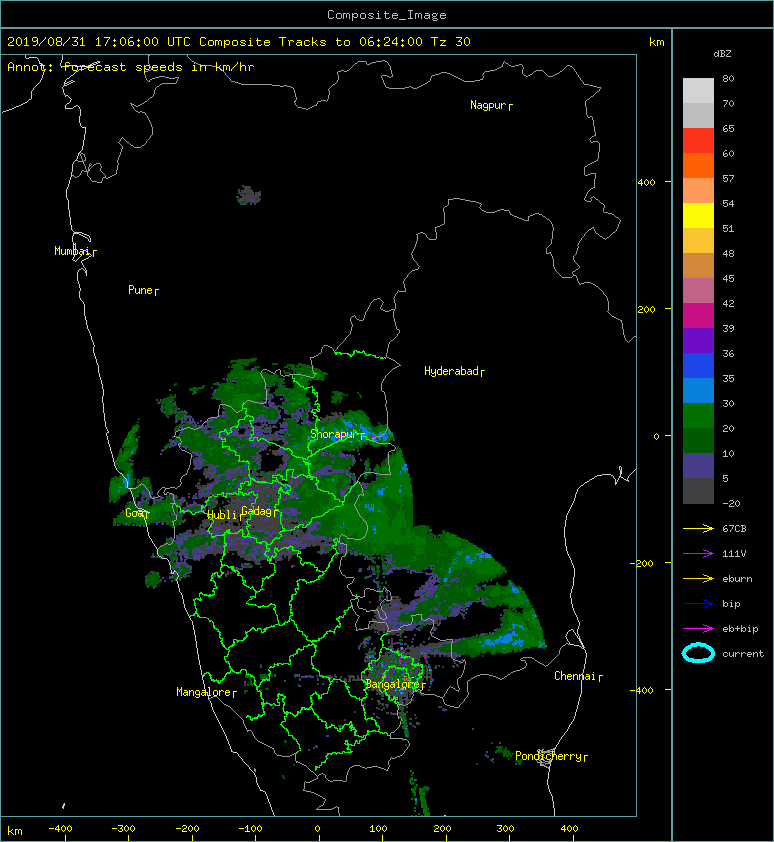Click the Goa label on the coast

tap(136, 513)
